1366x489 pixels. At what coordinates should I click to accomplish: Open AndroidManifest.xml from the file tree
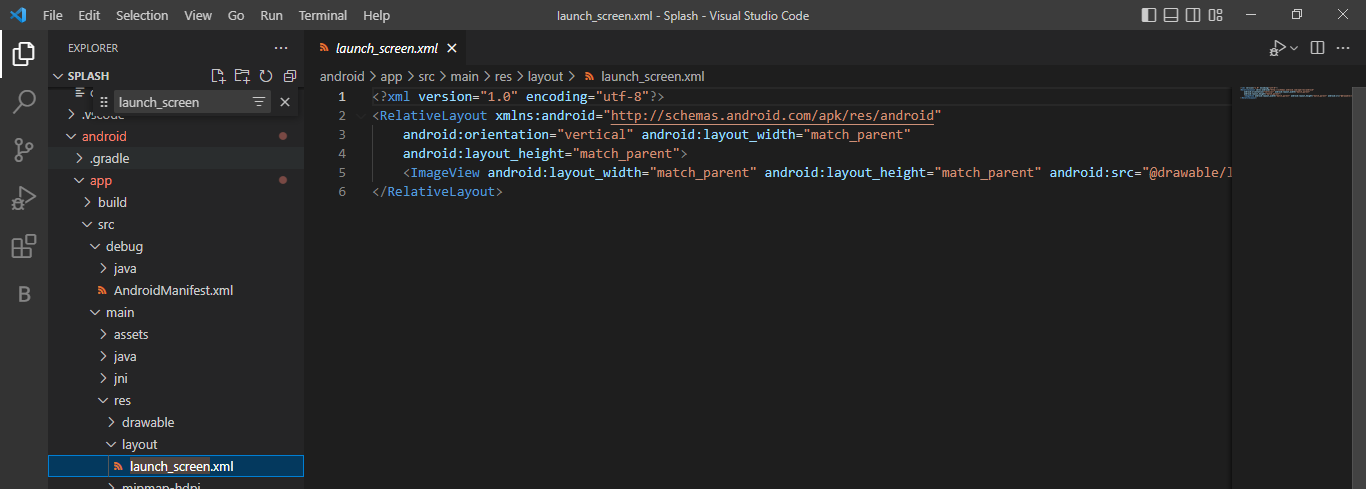(x=173, y=290)
